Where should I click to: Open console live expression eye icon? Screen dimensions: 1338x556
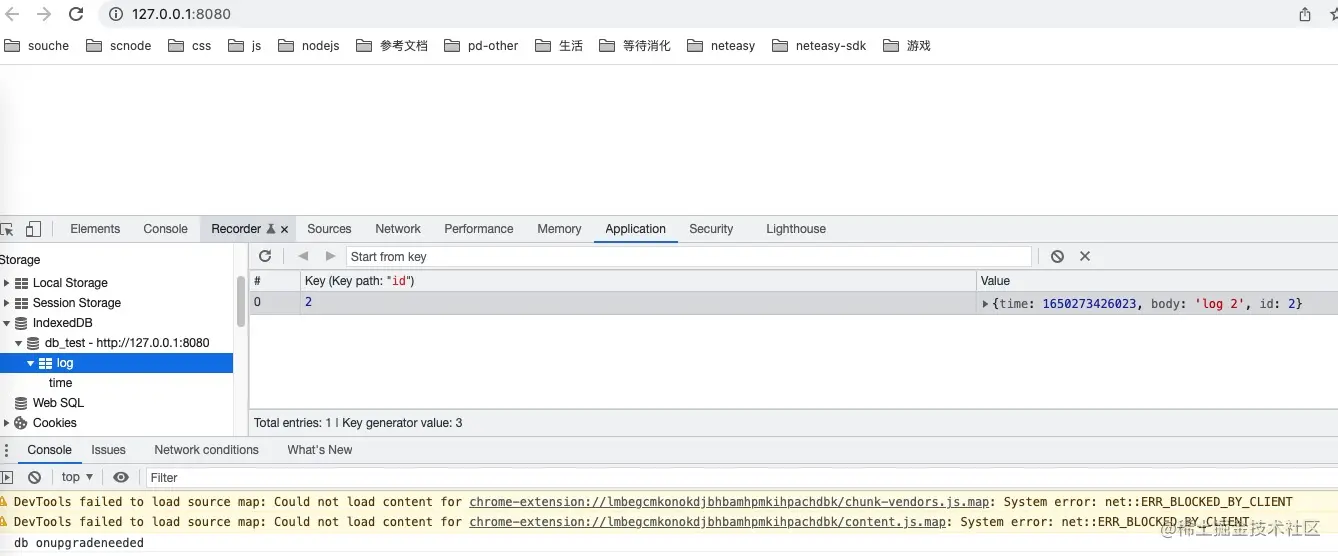(121, 478)
